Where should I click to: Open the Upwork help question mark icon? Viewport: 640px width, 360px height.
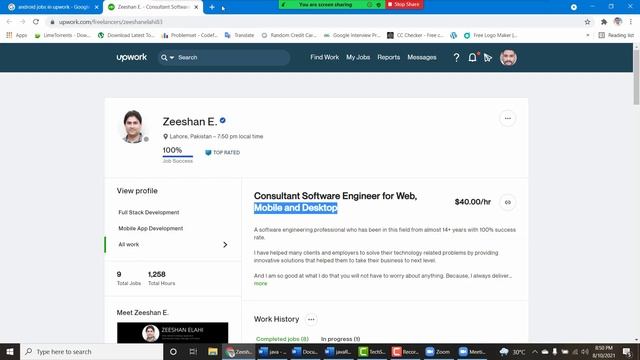pyautogui.click(x=456, y=58)
